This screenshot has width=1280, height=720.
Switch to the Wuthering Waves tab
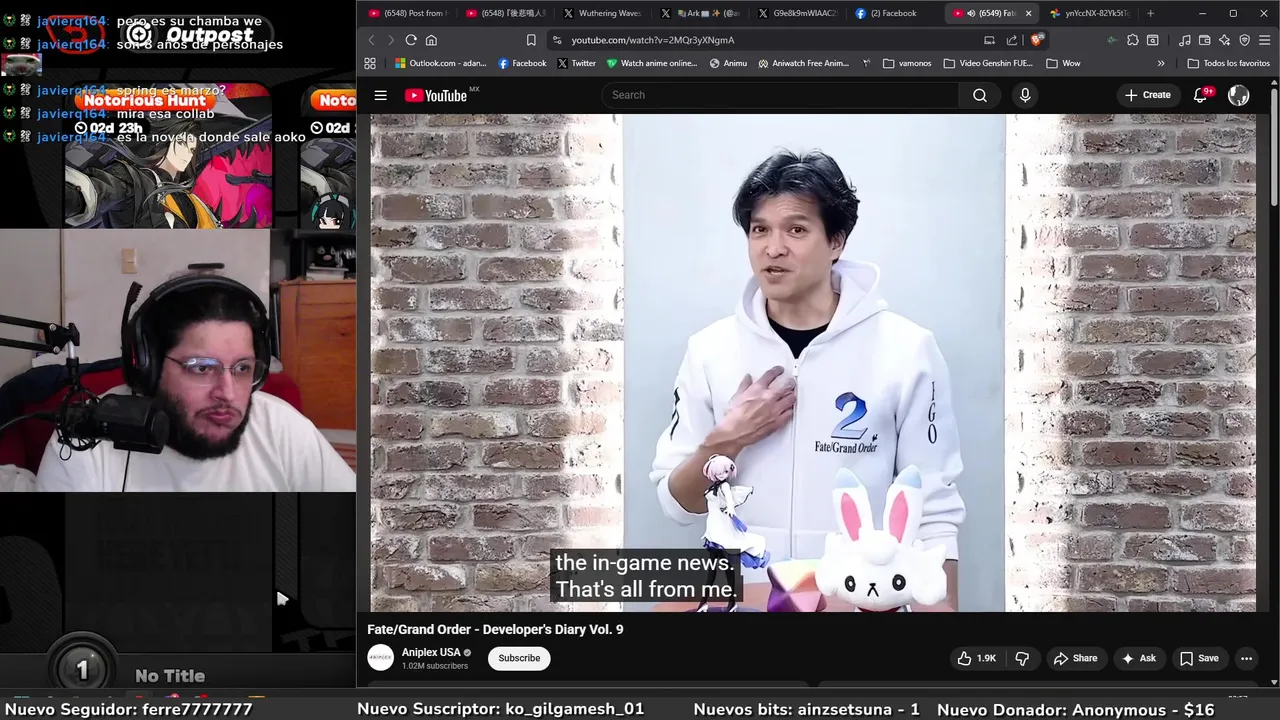pyautogui.click(x=601, y=13)
